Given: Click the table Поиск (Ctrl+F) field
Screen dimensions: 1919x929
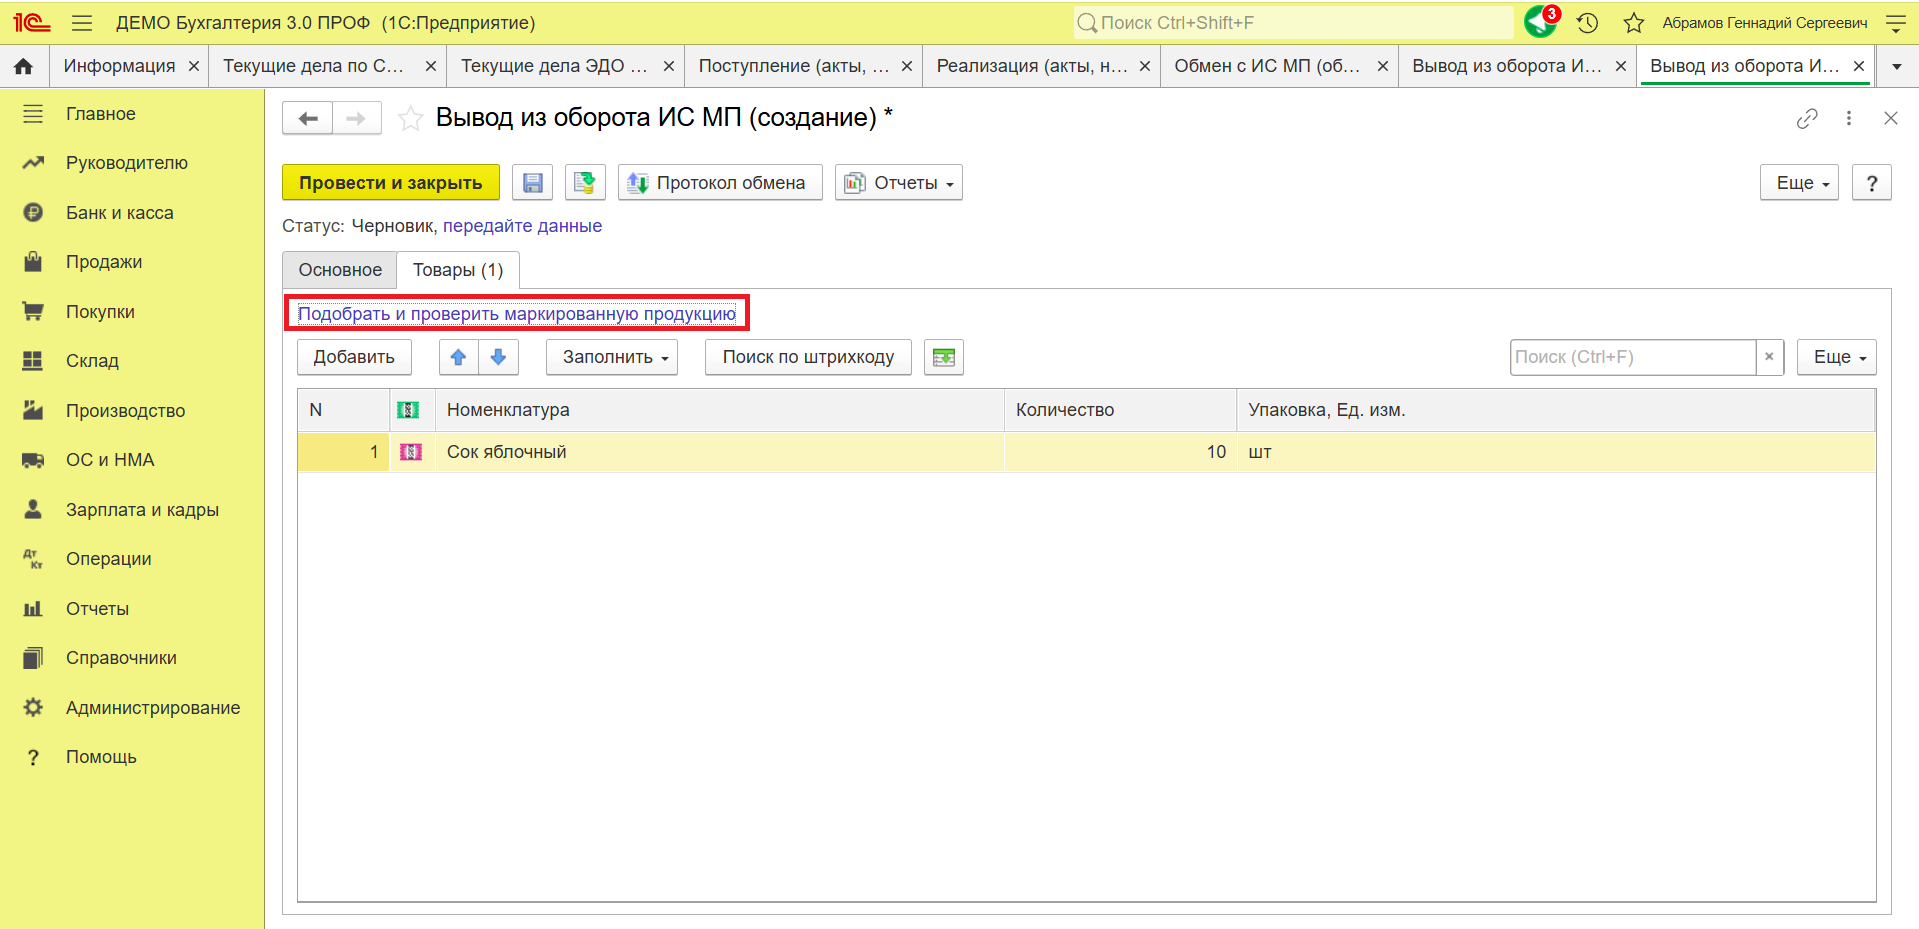Looking at the screenshot, I should tap(1633, 357).
